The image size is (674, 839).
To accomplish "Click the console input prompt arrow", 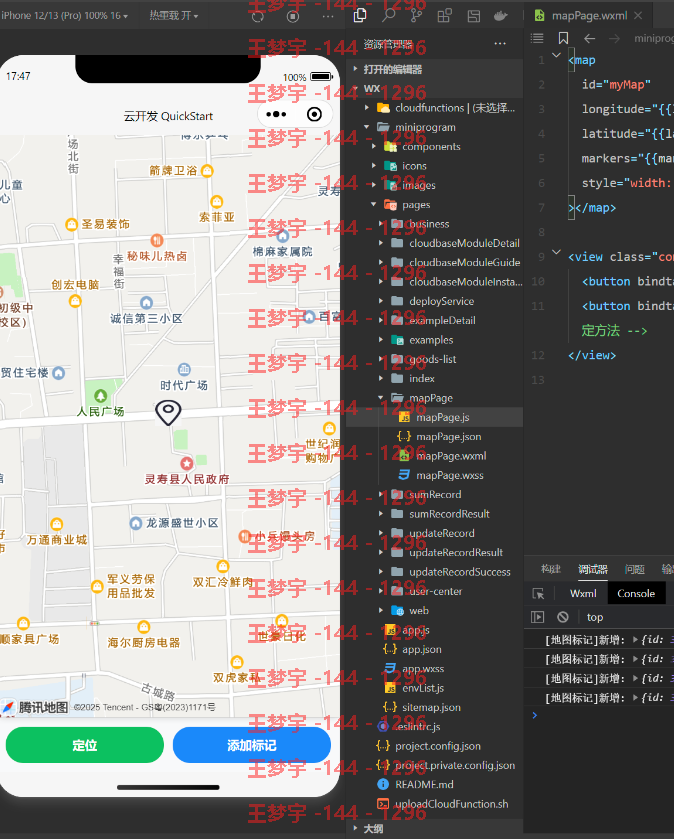I will pos(534,715).
